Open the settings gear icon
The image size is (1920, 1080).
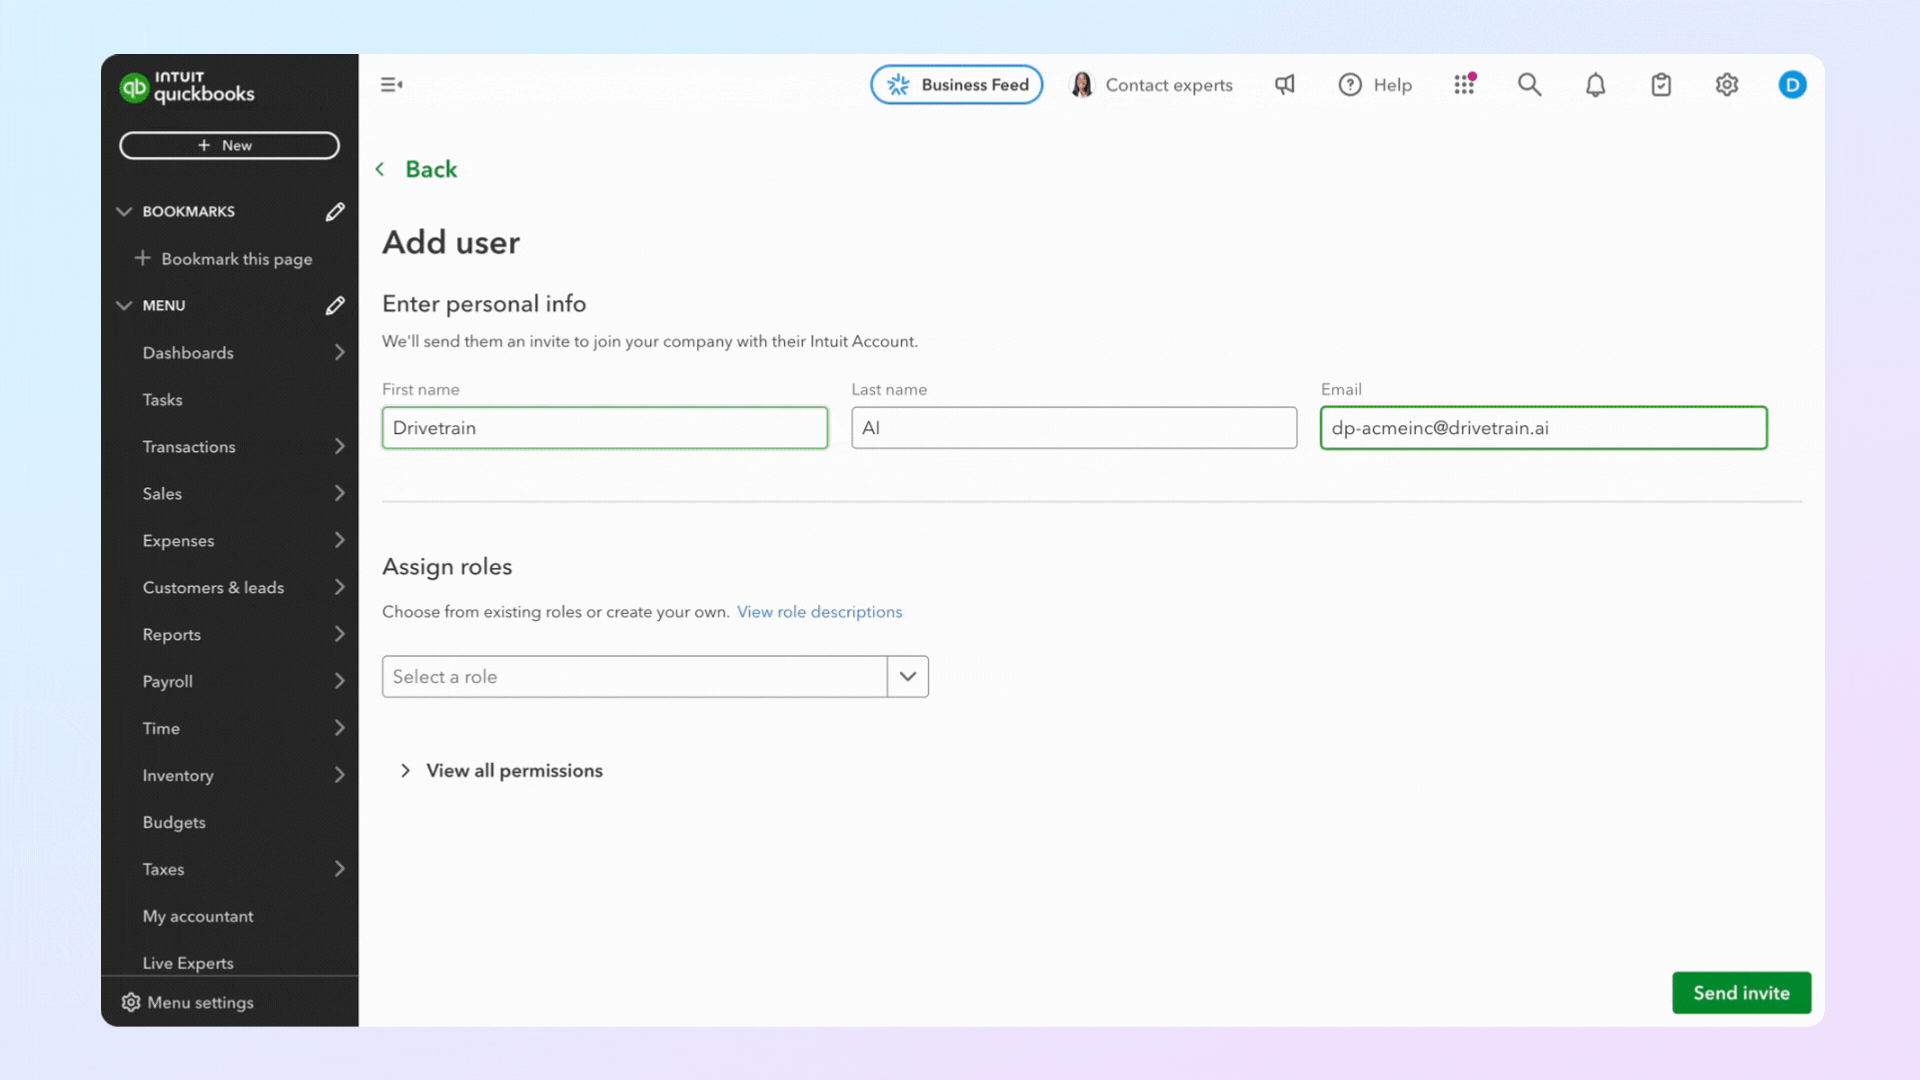click(x=1727, y=85)
